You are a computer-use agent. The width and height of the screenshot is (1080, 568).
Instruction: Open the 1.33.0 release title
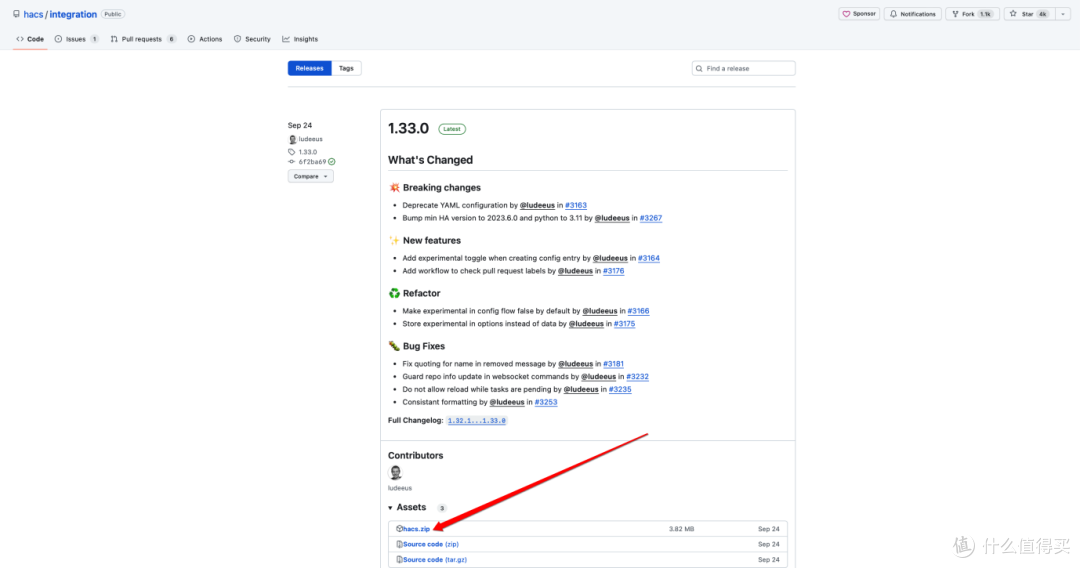click(408, 129)
